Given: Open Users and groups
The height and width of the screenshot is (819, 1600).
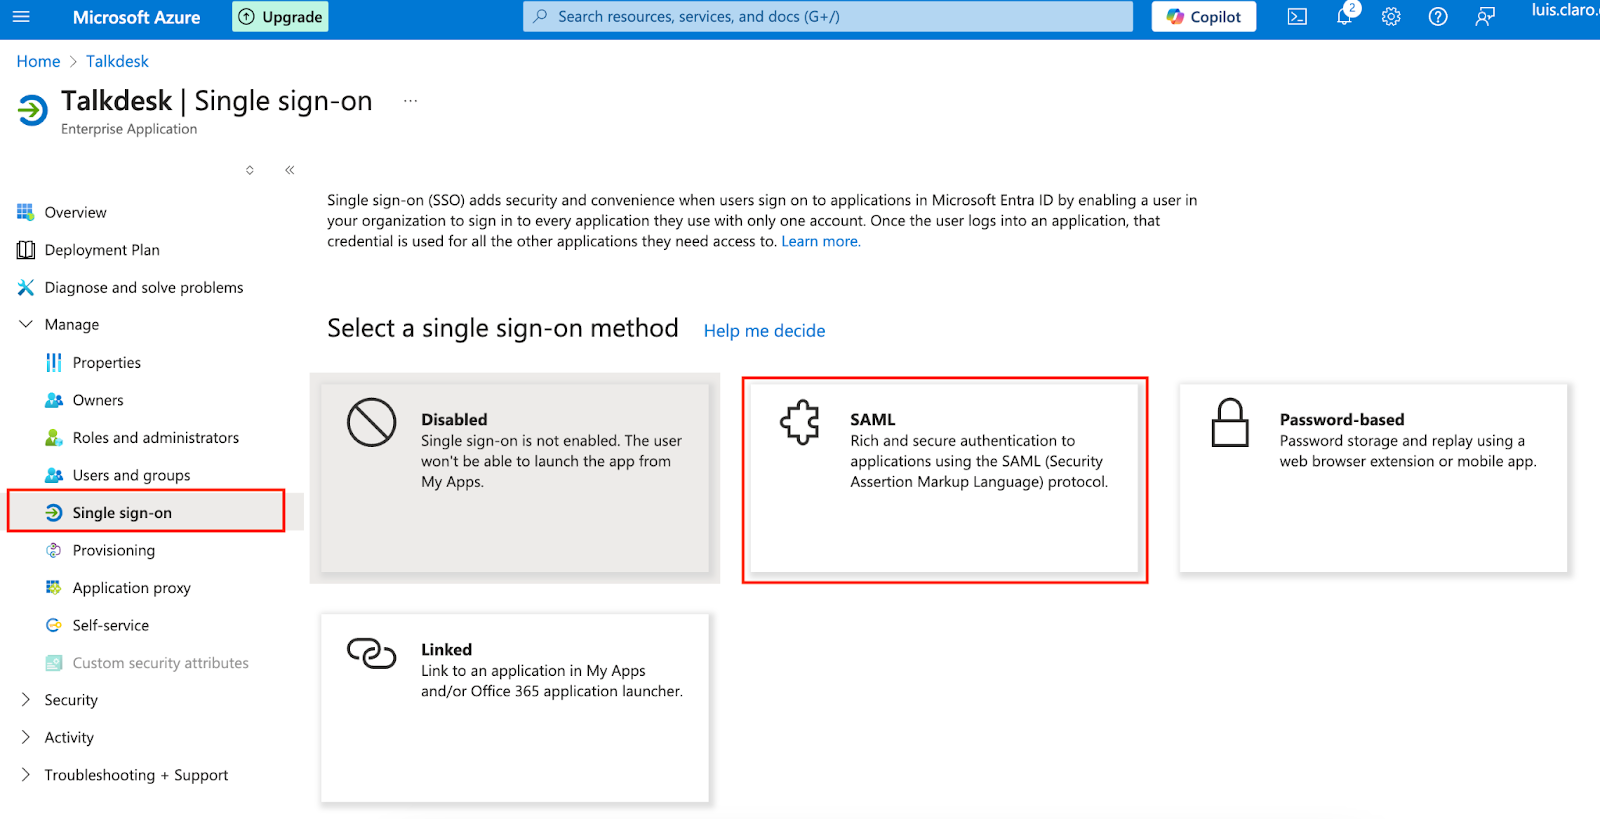Looking at the screenshot, I should coord(131,475).
